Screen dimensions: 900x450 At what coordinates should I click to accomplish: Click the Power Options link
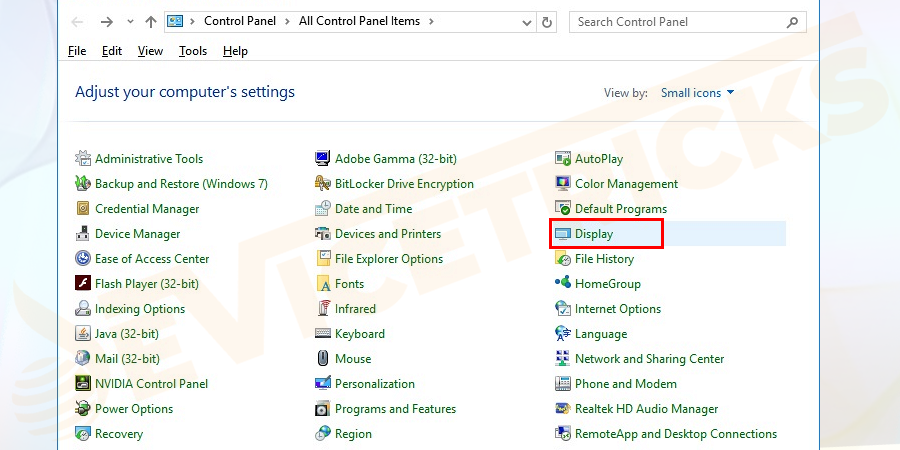click(134, 409)
